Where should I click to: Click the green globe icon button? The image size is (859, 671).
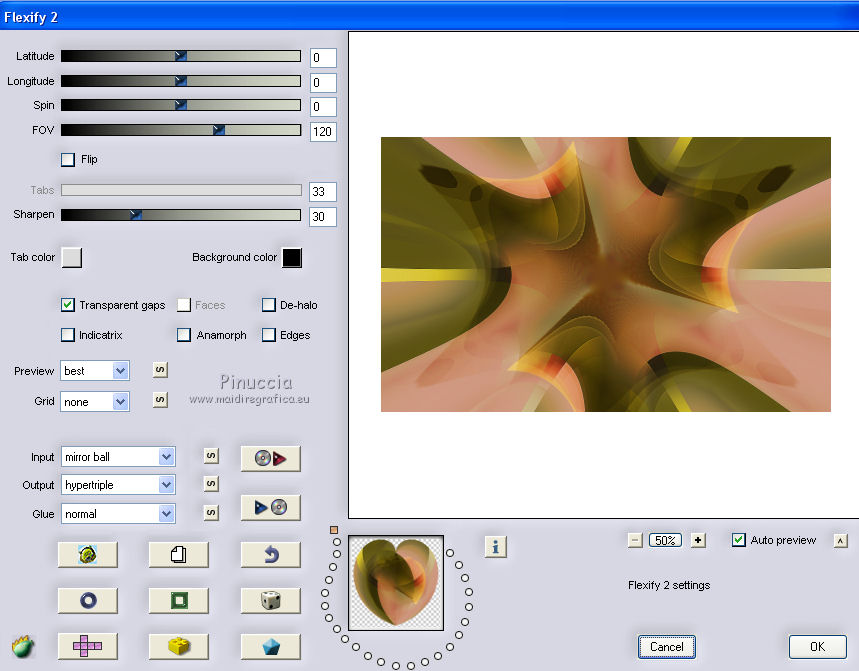pyautogui.click(x=88, y=555)
